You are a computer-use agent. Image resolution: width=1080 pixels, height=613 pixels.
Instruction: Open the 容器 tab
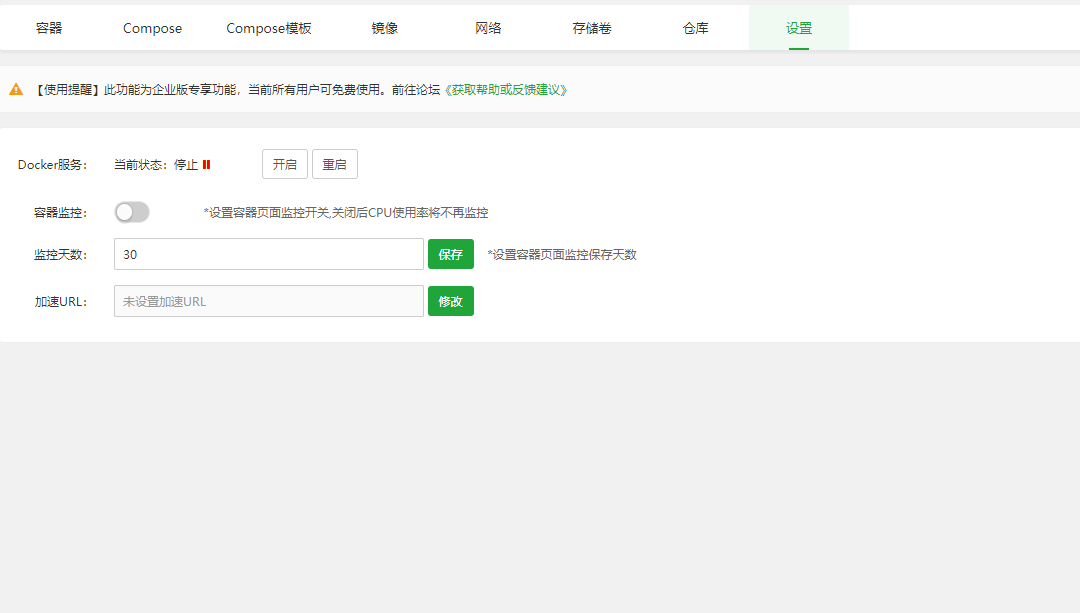click(x=49, y=28)
